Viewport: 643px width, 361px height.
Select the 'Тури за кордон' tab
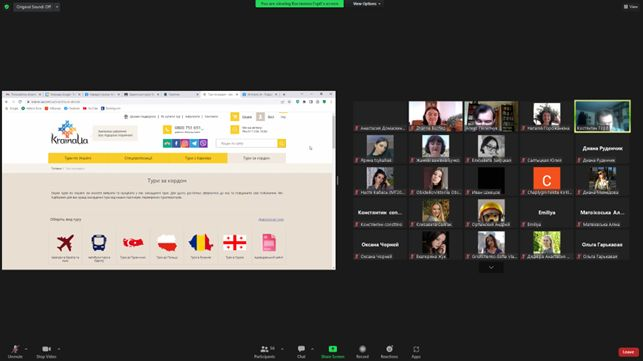click(x=257, y=158)
